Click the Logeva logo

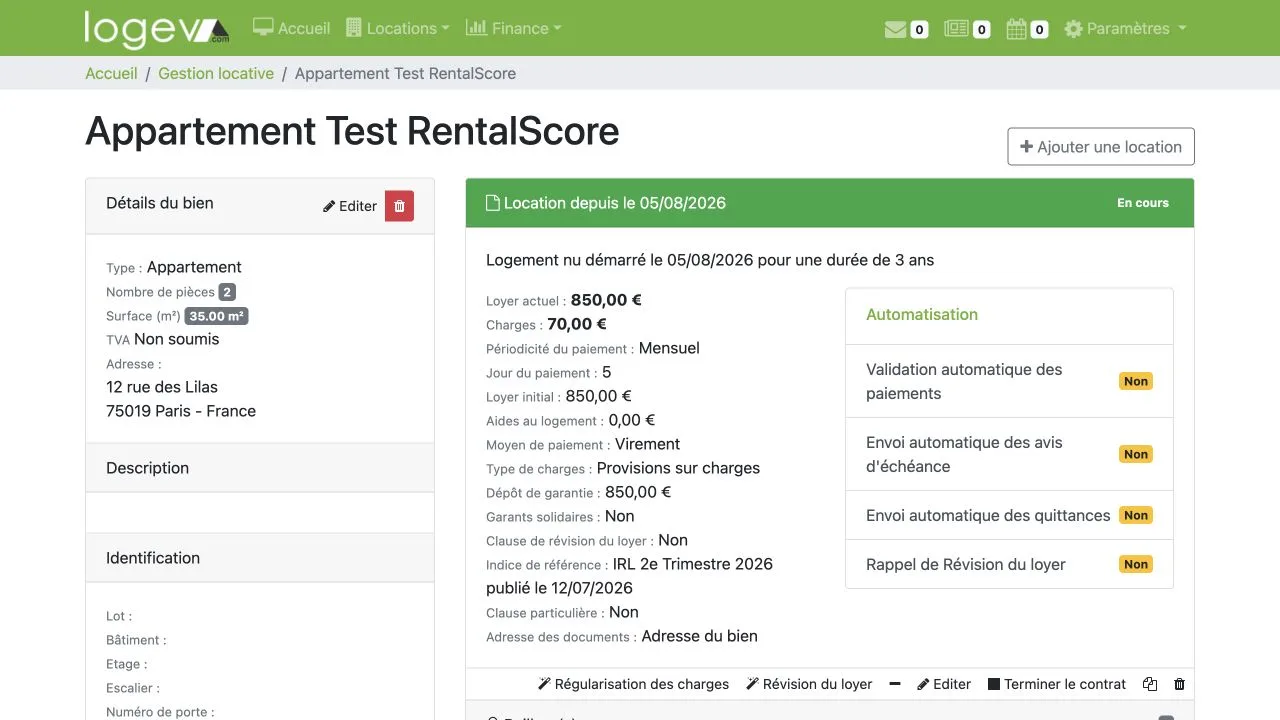[x=157, y=29]
